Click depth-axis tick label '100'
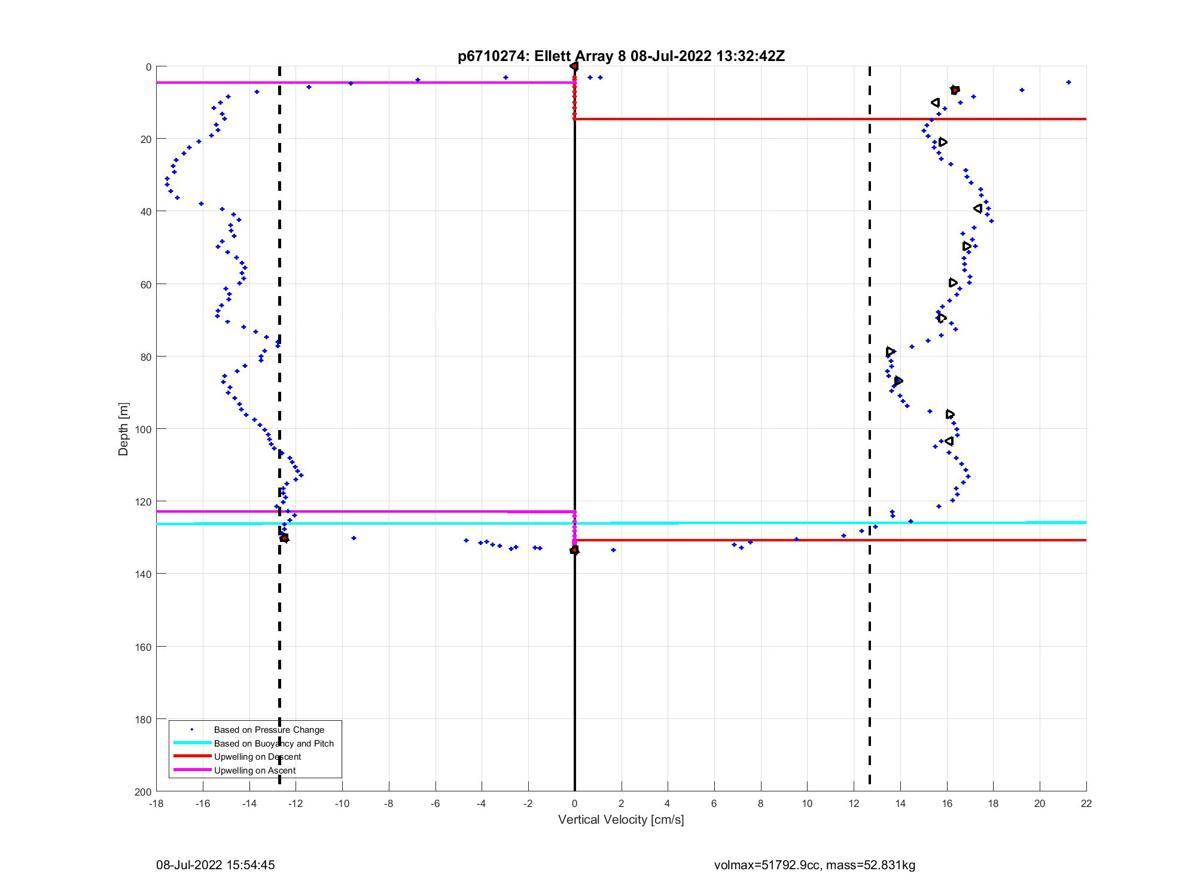 [142, 429]
